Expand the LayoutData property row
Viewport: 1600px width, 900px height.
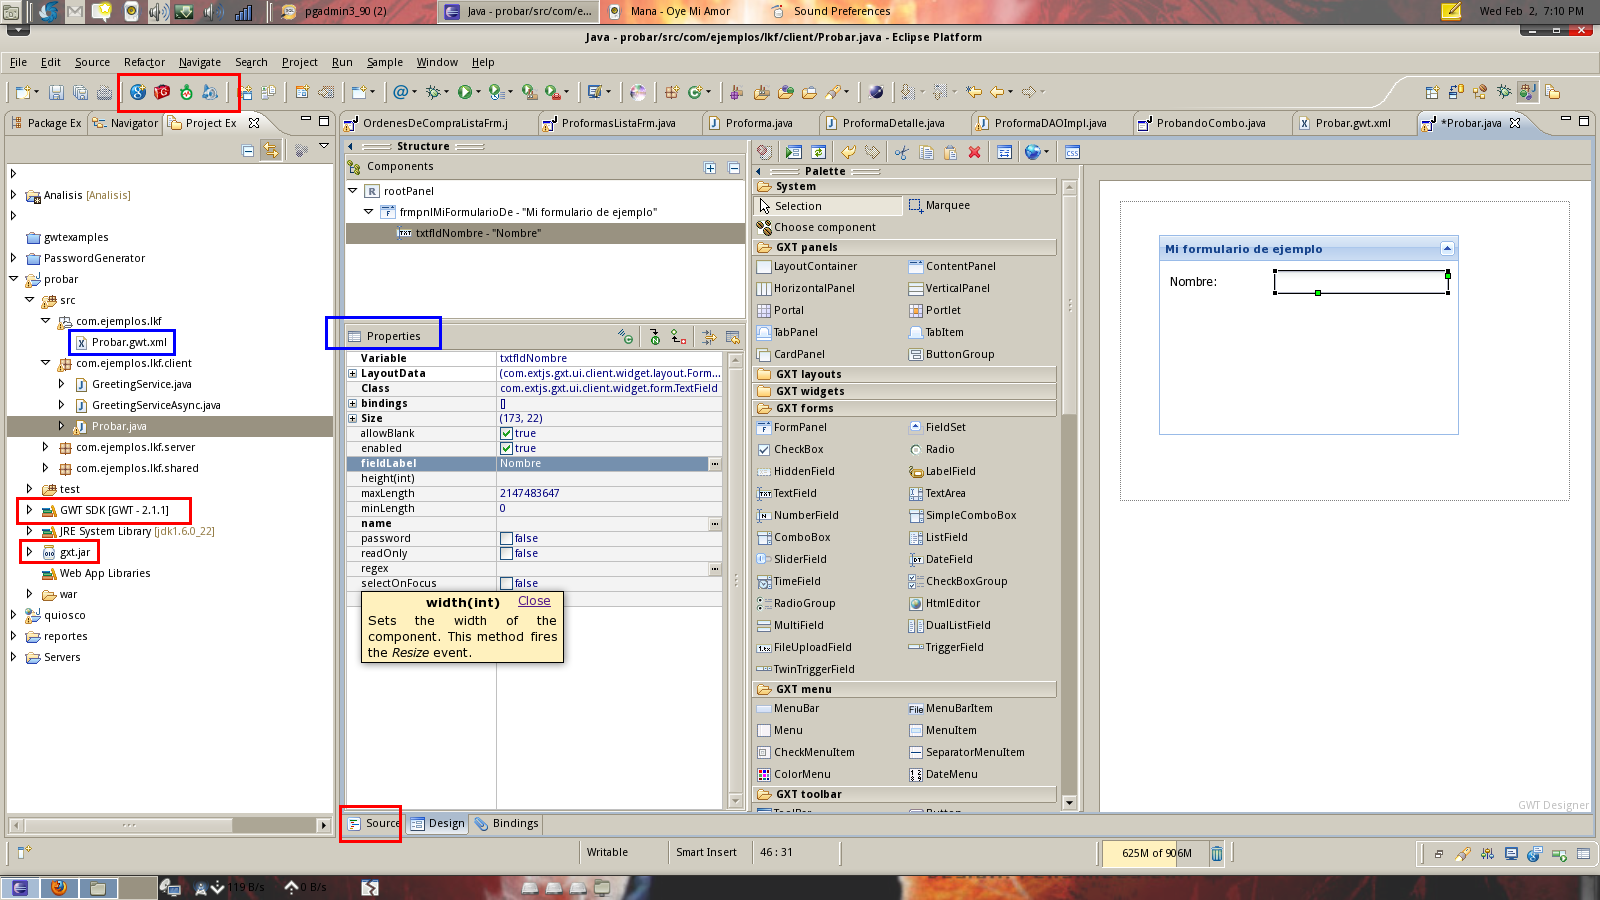coord(352,373)
